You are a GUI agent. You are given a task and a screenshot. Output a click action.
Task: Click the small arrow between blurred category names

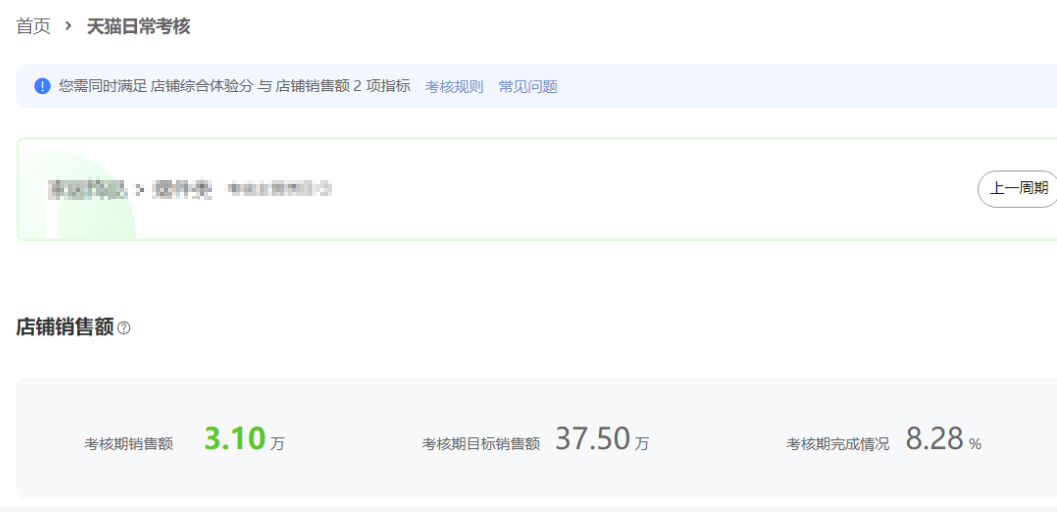pyautogui.click(x=140, y=190)
